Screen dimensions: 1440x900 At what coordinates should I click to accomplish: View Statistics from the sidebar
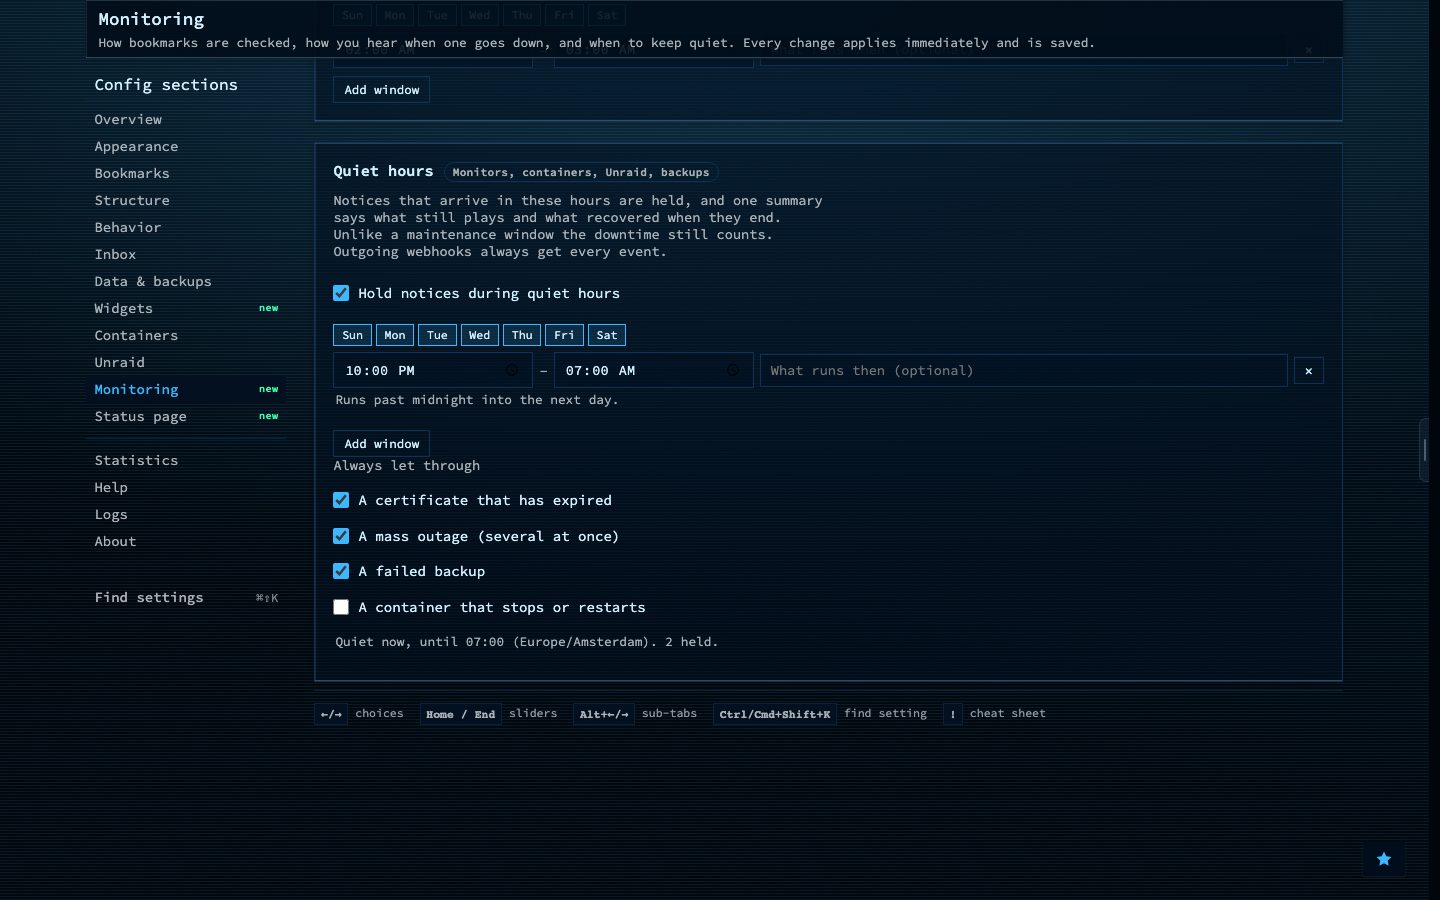(x=187, y=460)
